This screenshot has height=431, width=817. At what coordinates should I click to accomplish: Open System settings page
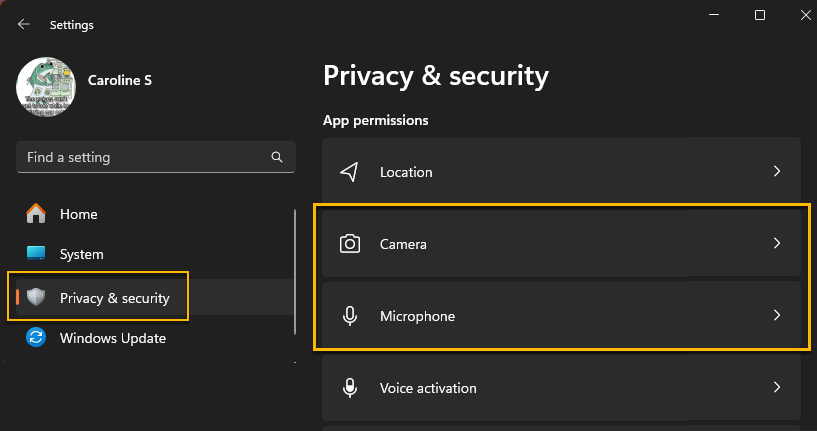tap(81, 254)
